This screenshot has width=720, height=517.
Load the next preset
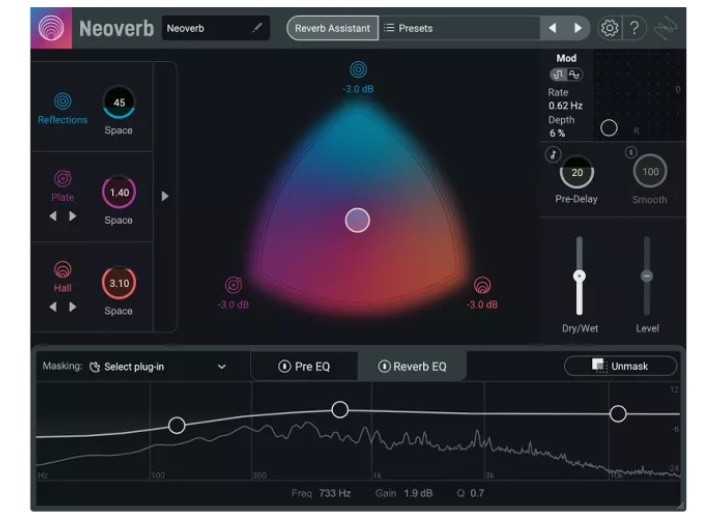pyautogui.click(x=578, y=28)
